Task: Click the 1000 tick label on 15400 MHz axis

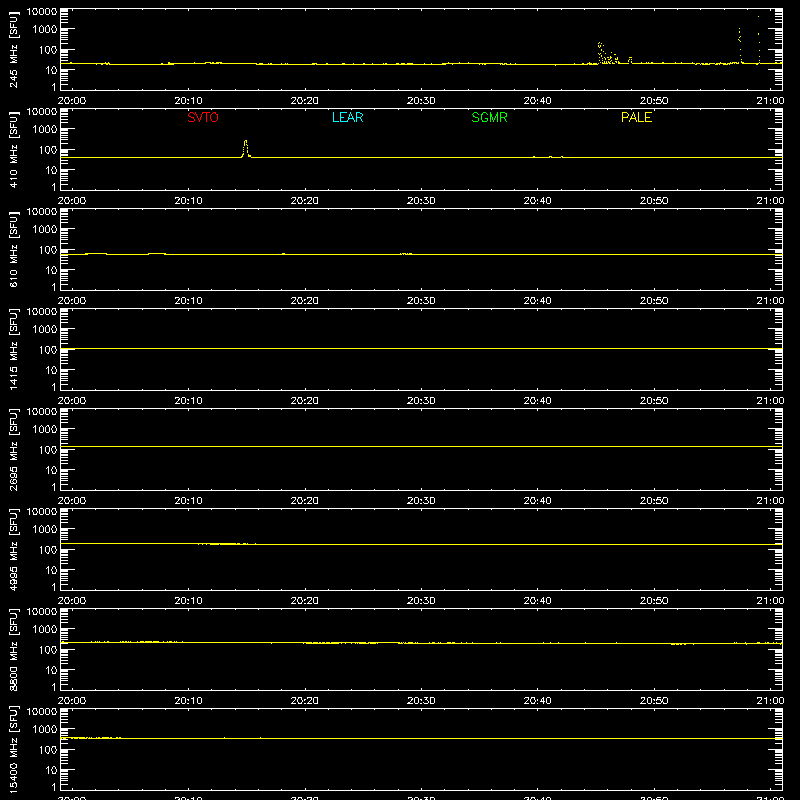Action: click(45, 730)
